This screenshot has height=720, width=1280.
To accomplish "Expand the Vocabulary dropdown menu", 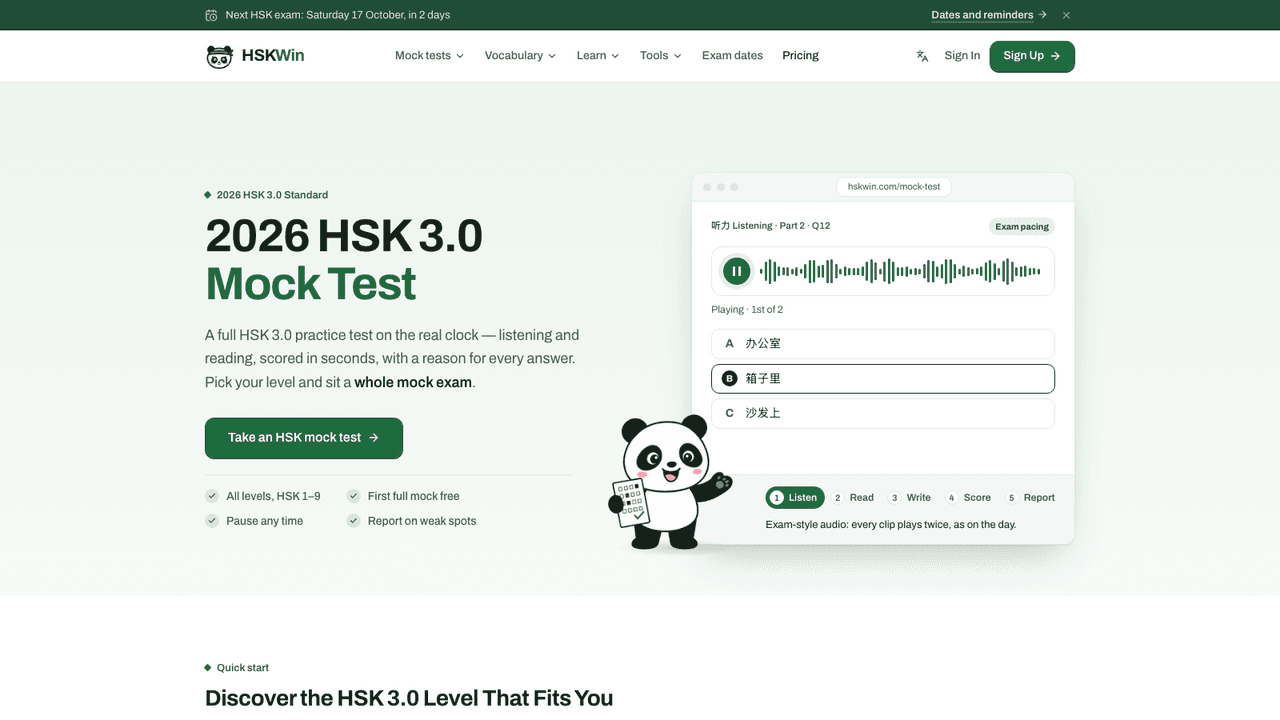I will (520, 56).
